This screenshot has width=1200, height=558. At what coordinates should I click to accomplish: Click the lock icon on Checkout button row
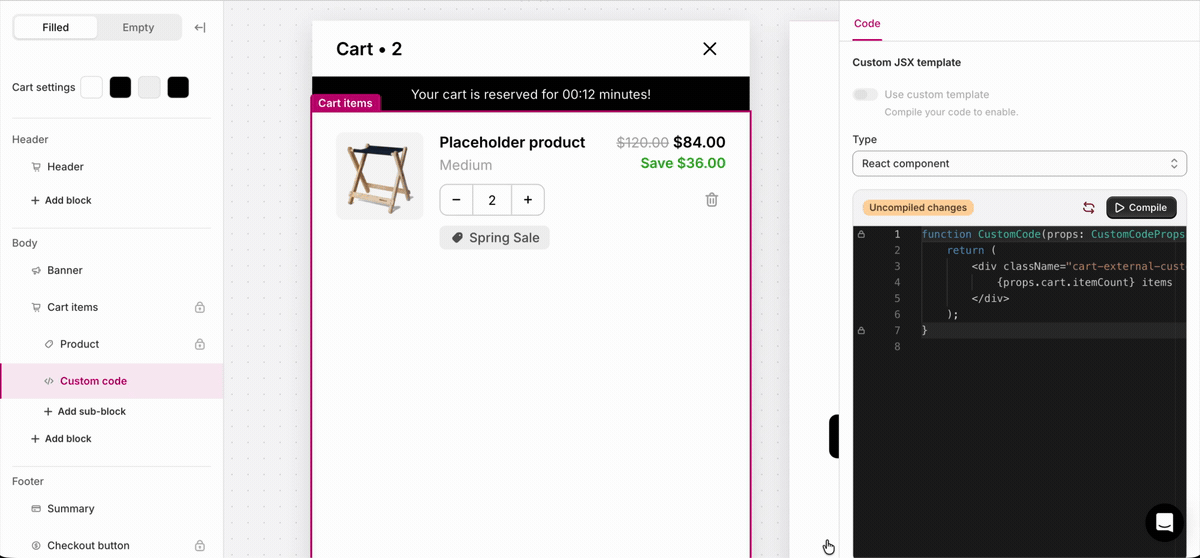(200, 545)
